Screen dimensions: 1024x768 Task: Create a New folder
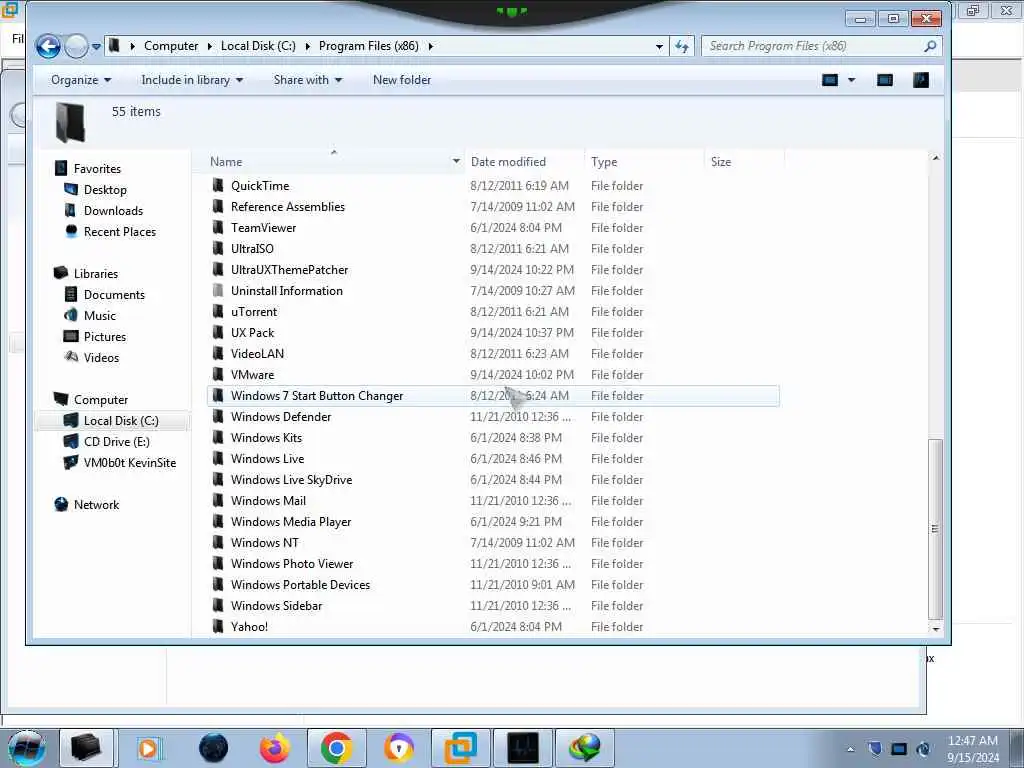coord(402,80)
